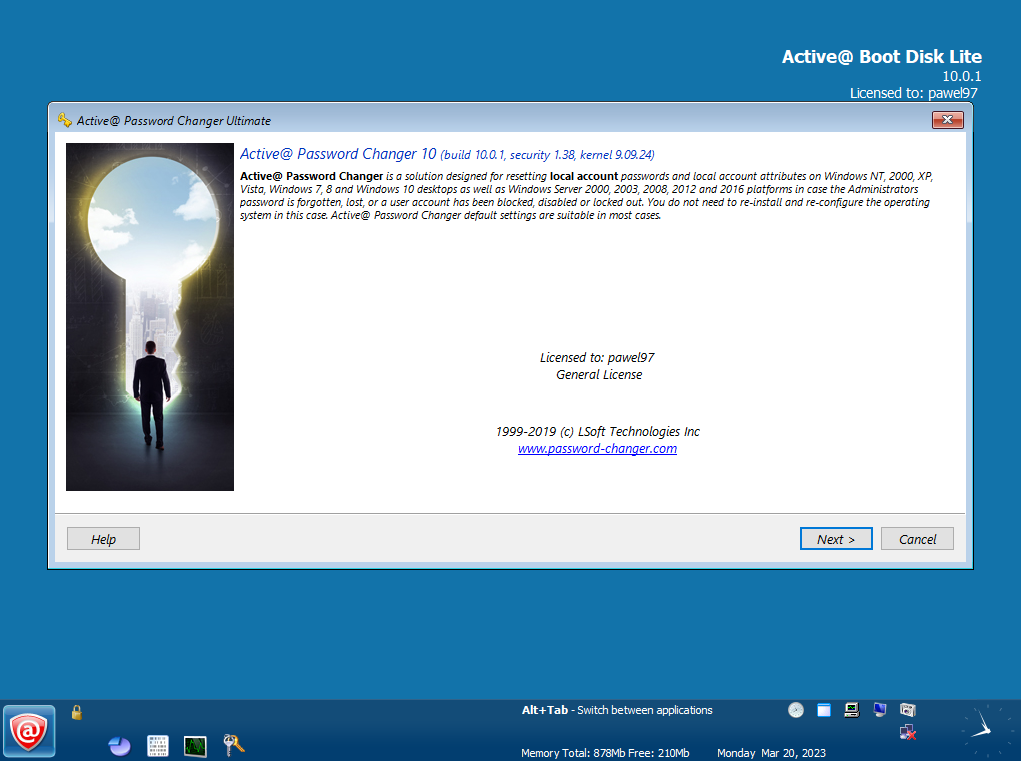Click the blue window tray icon
Screen dimensions: 1021x761
tap(824, 710)
